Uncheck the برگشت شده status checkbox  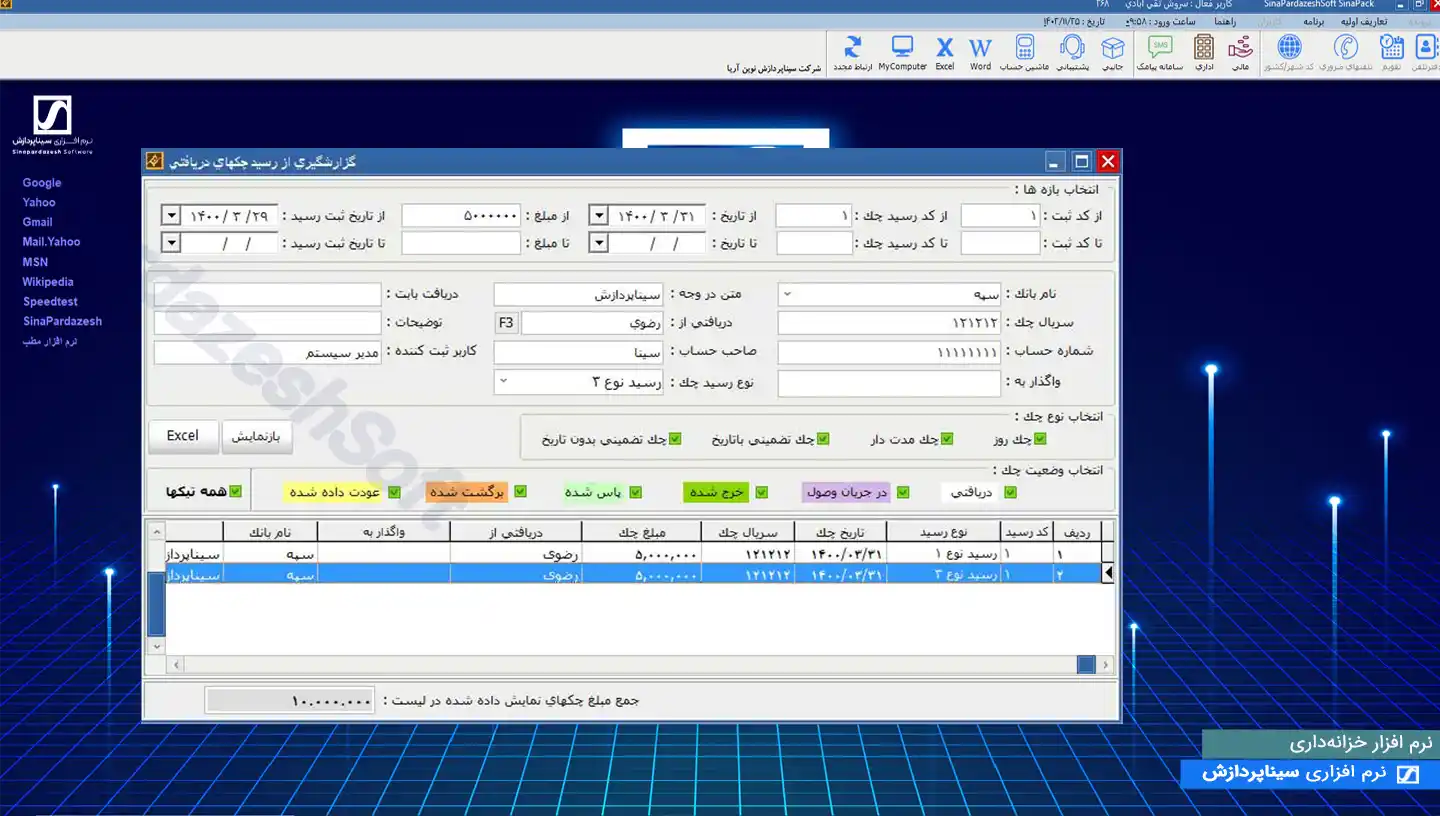click(520, 492)
